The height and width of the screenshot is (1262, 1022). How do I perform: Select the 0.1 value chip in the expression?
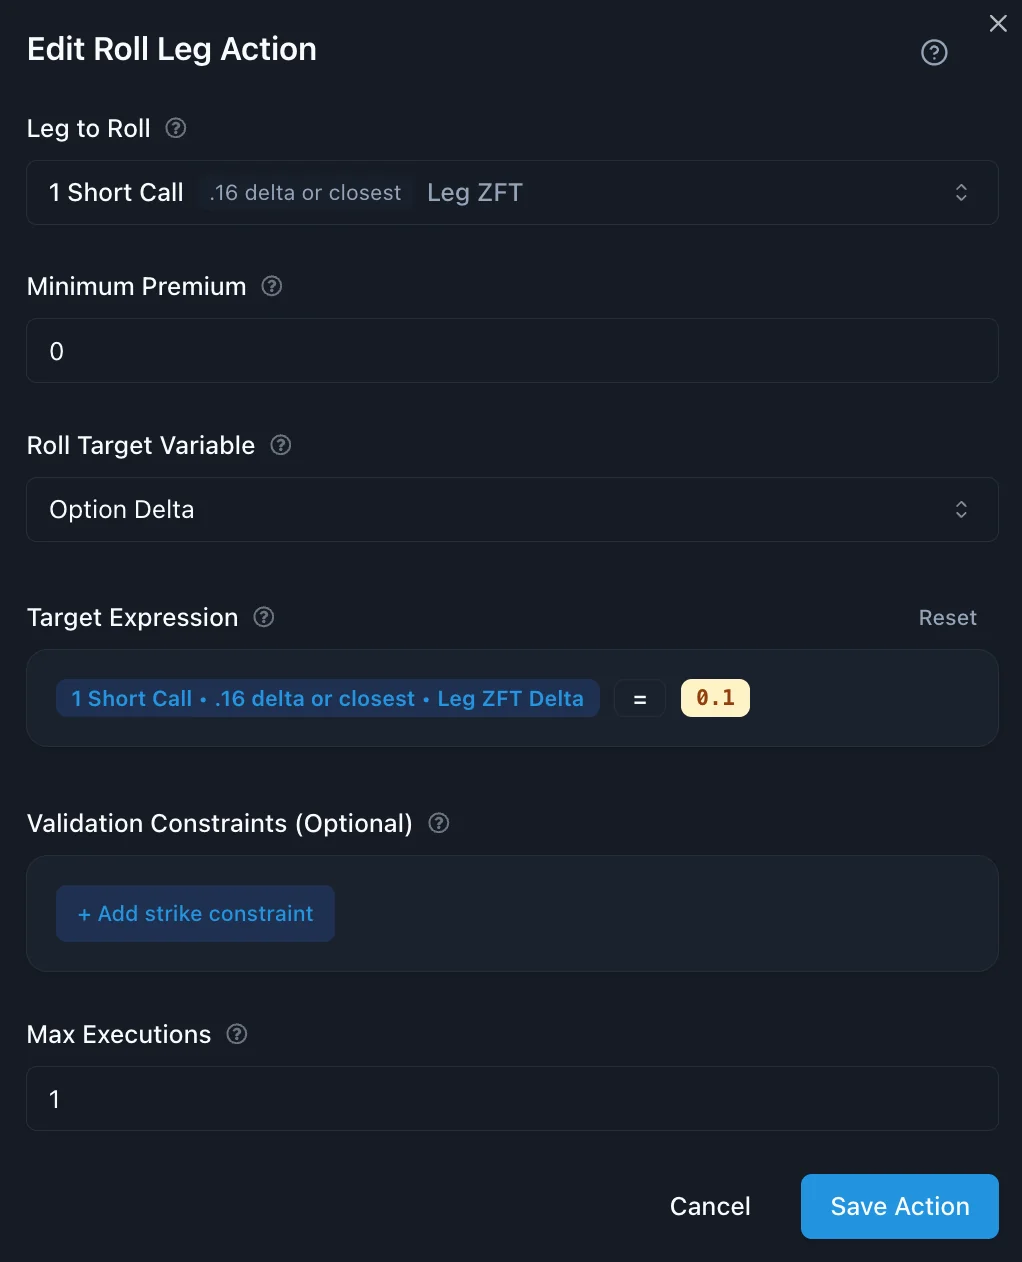click(x=715, y=698)
